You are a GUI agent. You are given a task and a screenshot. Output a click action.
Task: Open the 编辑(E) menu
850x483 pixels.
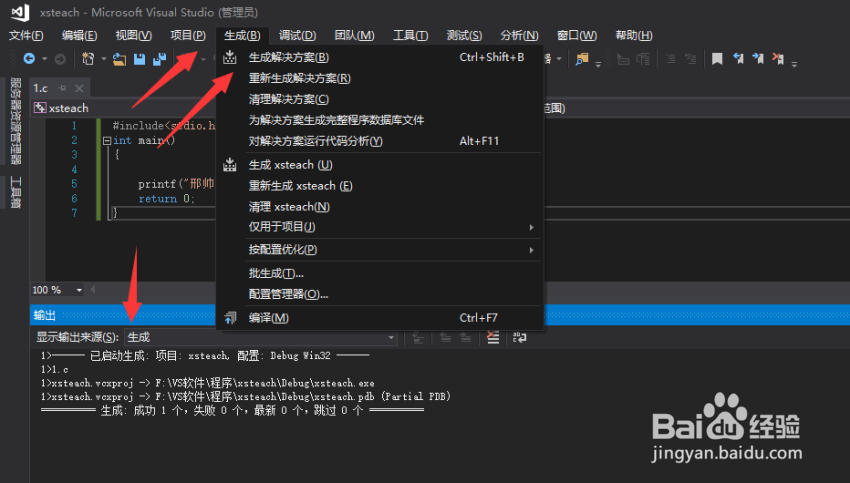80,35
